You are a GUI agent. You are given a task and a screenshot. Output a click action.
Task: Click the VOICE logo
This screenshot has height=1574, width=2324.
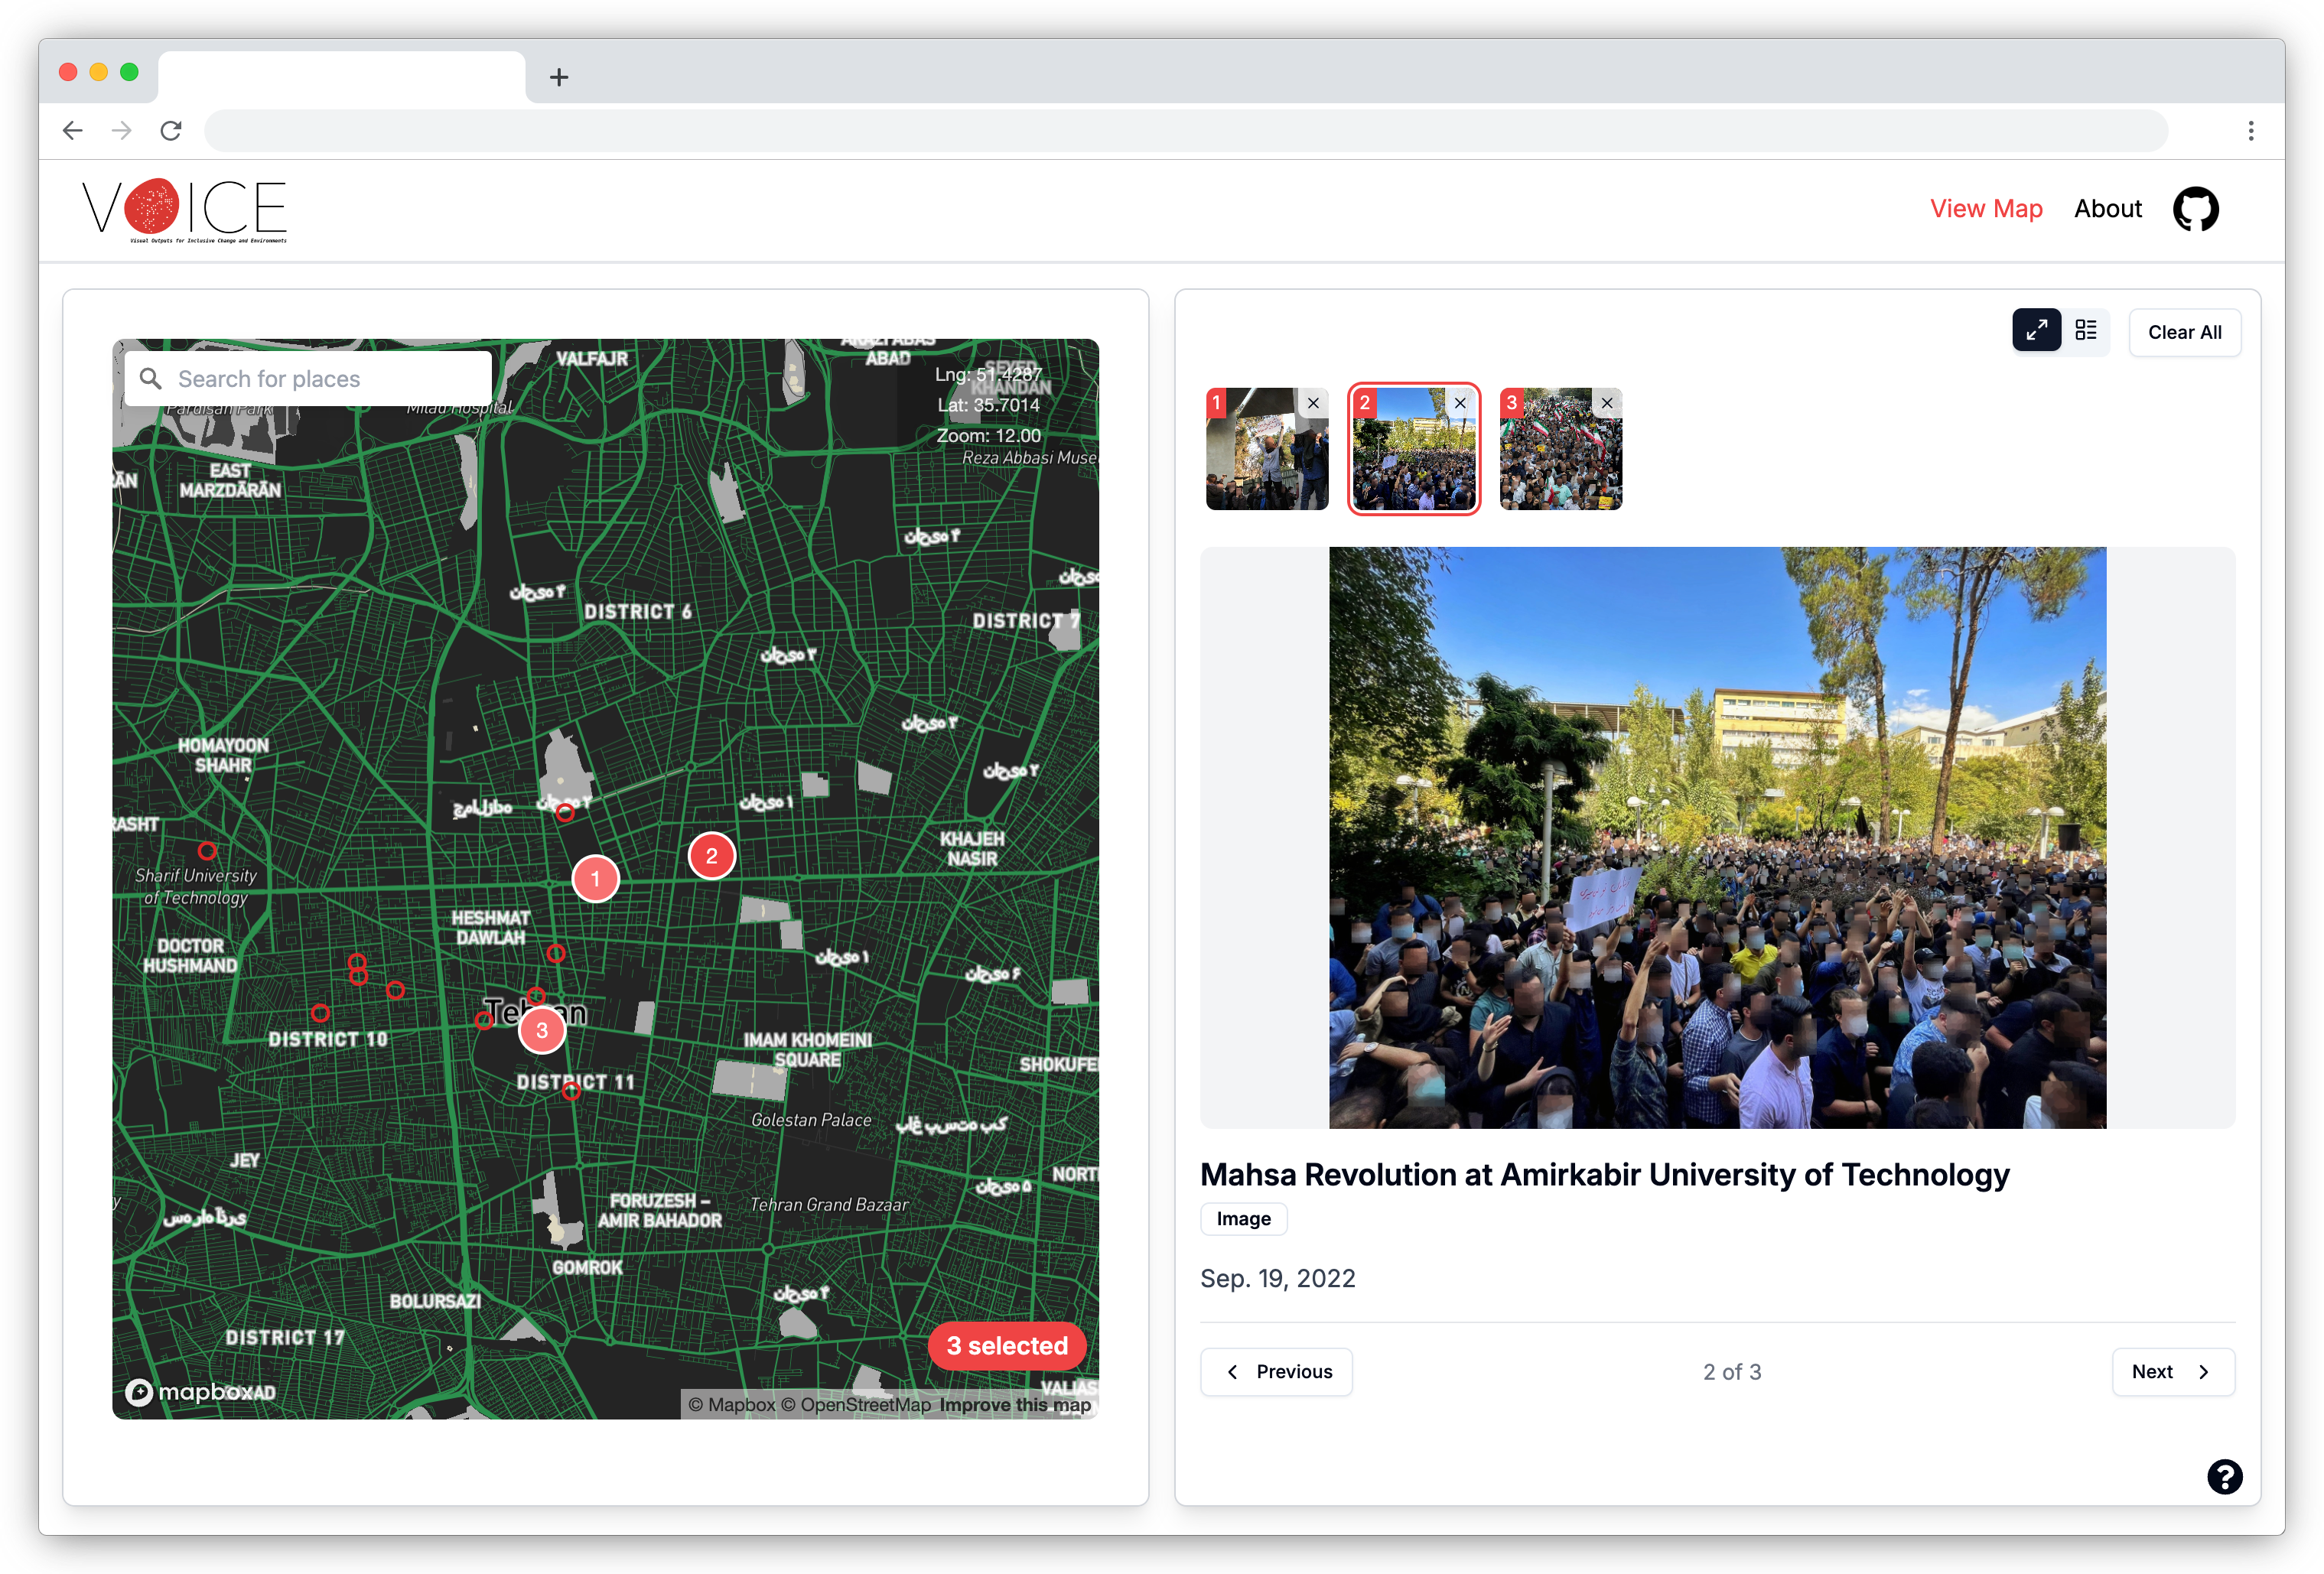pos(185,211)
